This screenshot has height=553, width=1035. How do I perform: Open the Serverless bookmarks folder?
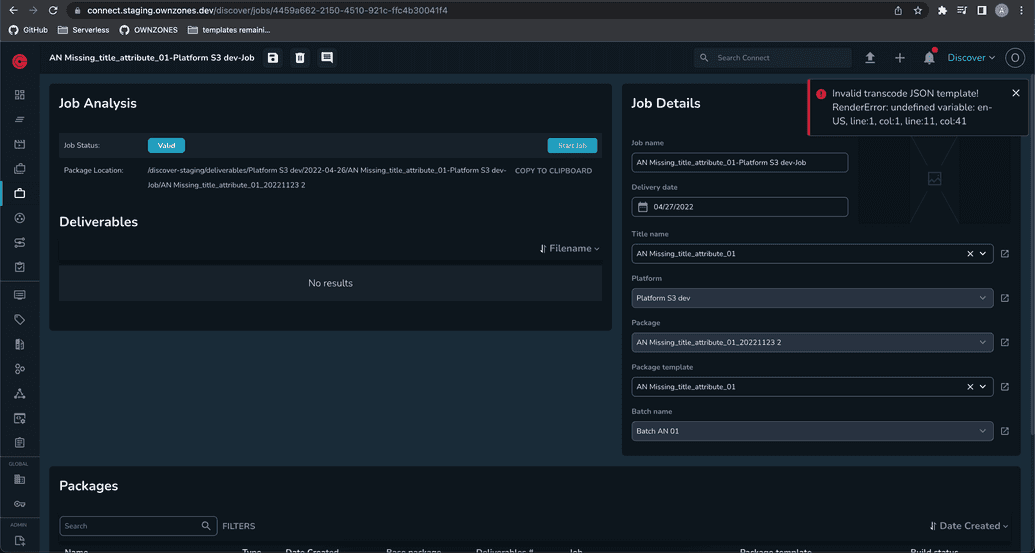tap(83, 30)
